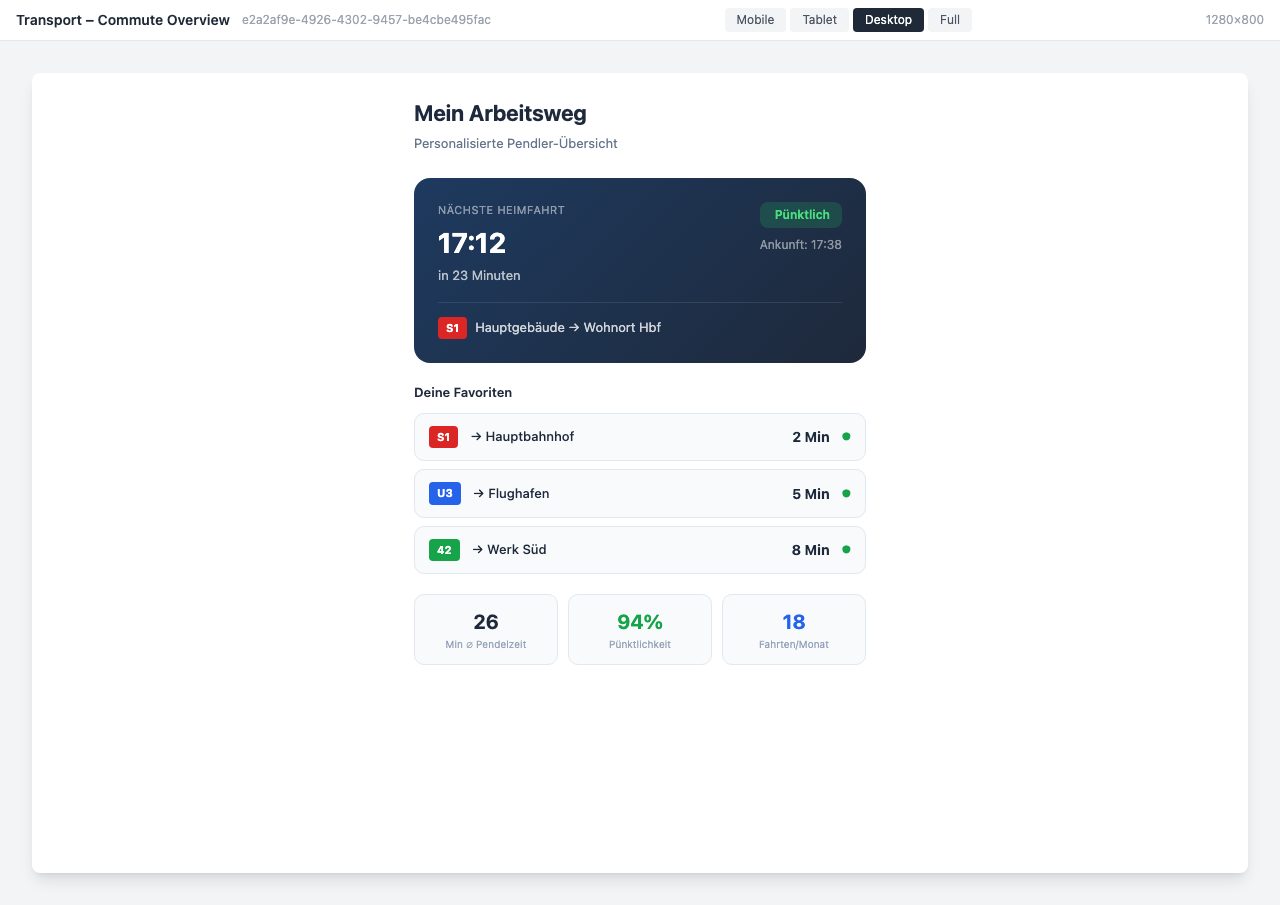Open the Full viewport view
Image resolution: width=1280 pixels, height=905 pixels.
949,19
